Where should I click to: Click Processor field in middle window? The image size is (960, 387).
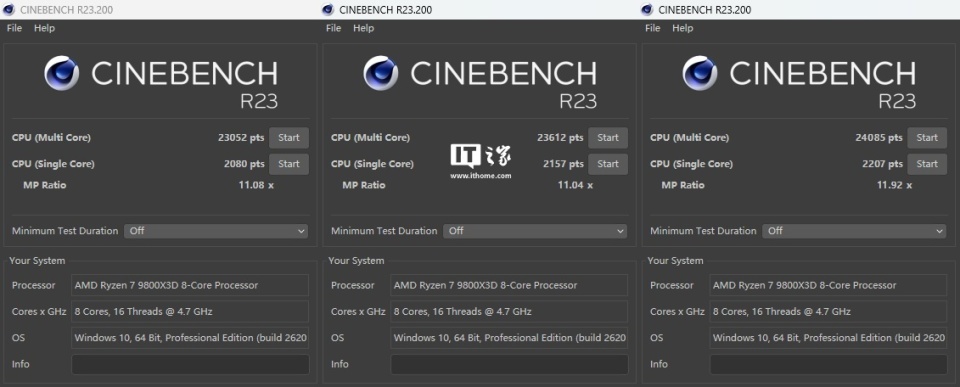tap(509, 285)
